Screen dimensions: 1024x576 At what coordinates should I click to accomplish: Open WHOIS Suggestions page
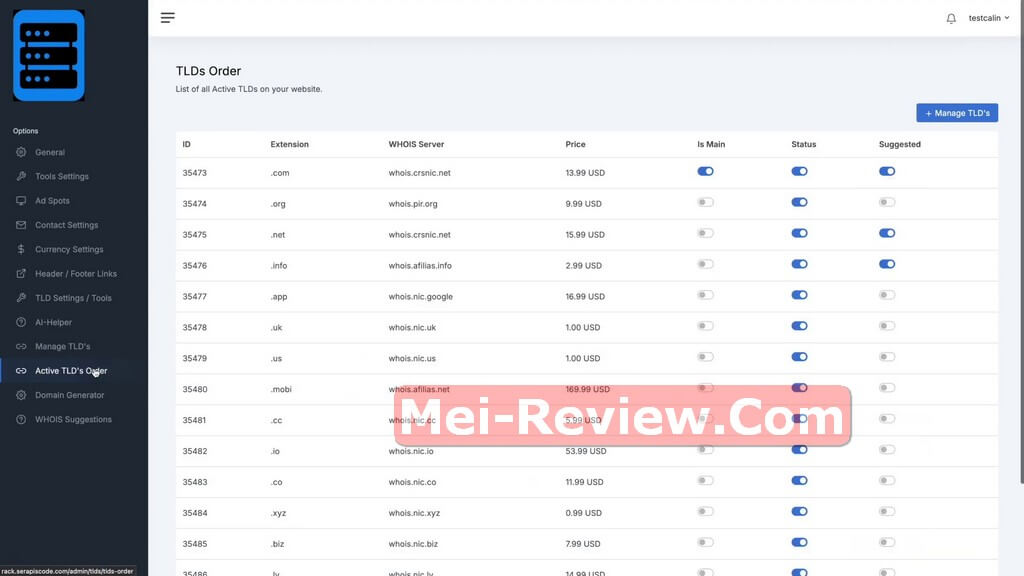[x=73, y=419]
